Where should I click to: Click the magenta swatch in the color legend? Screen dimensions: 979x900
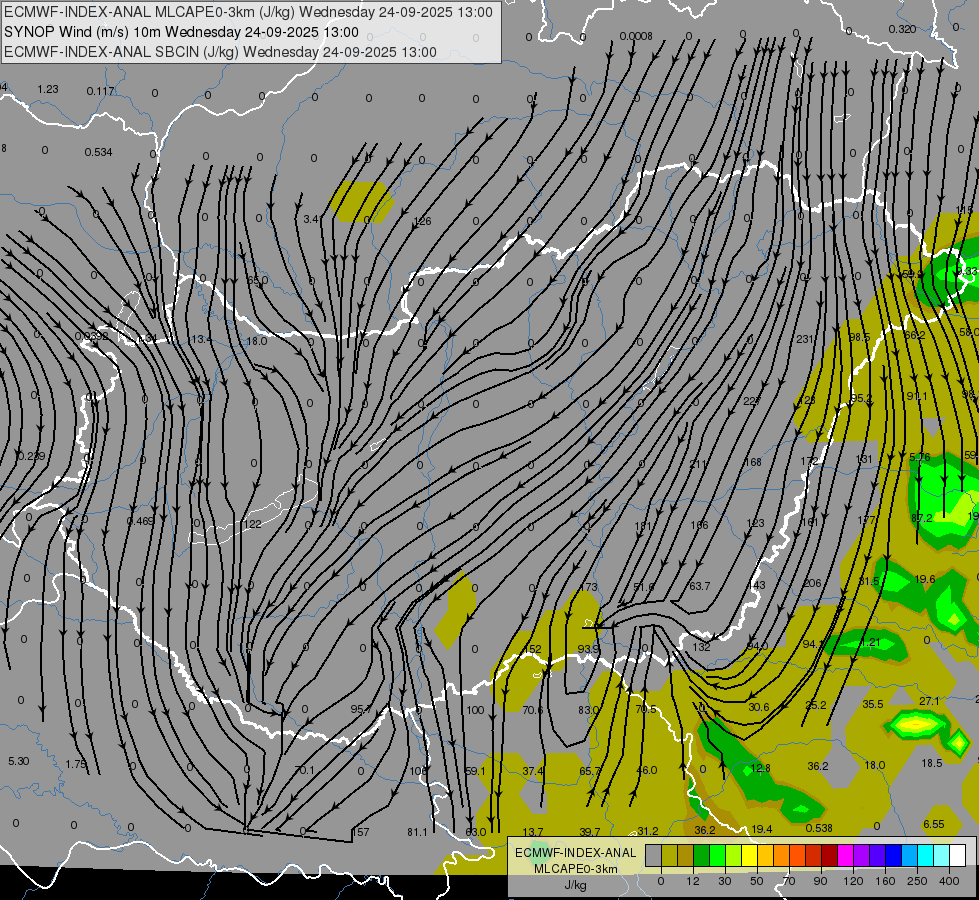pos(845,856)
